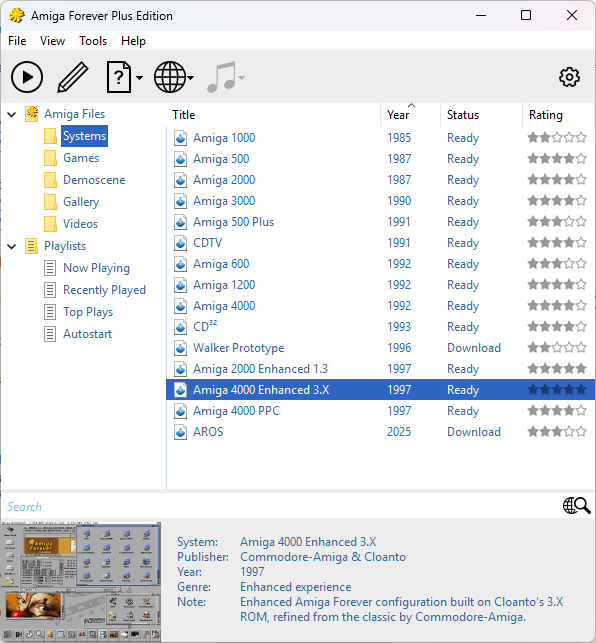Click the web globe icon

pyautogui.click(x=170, y=77)
